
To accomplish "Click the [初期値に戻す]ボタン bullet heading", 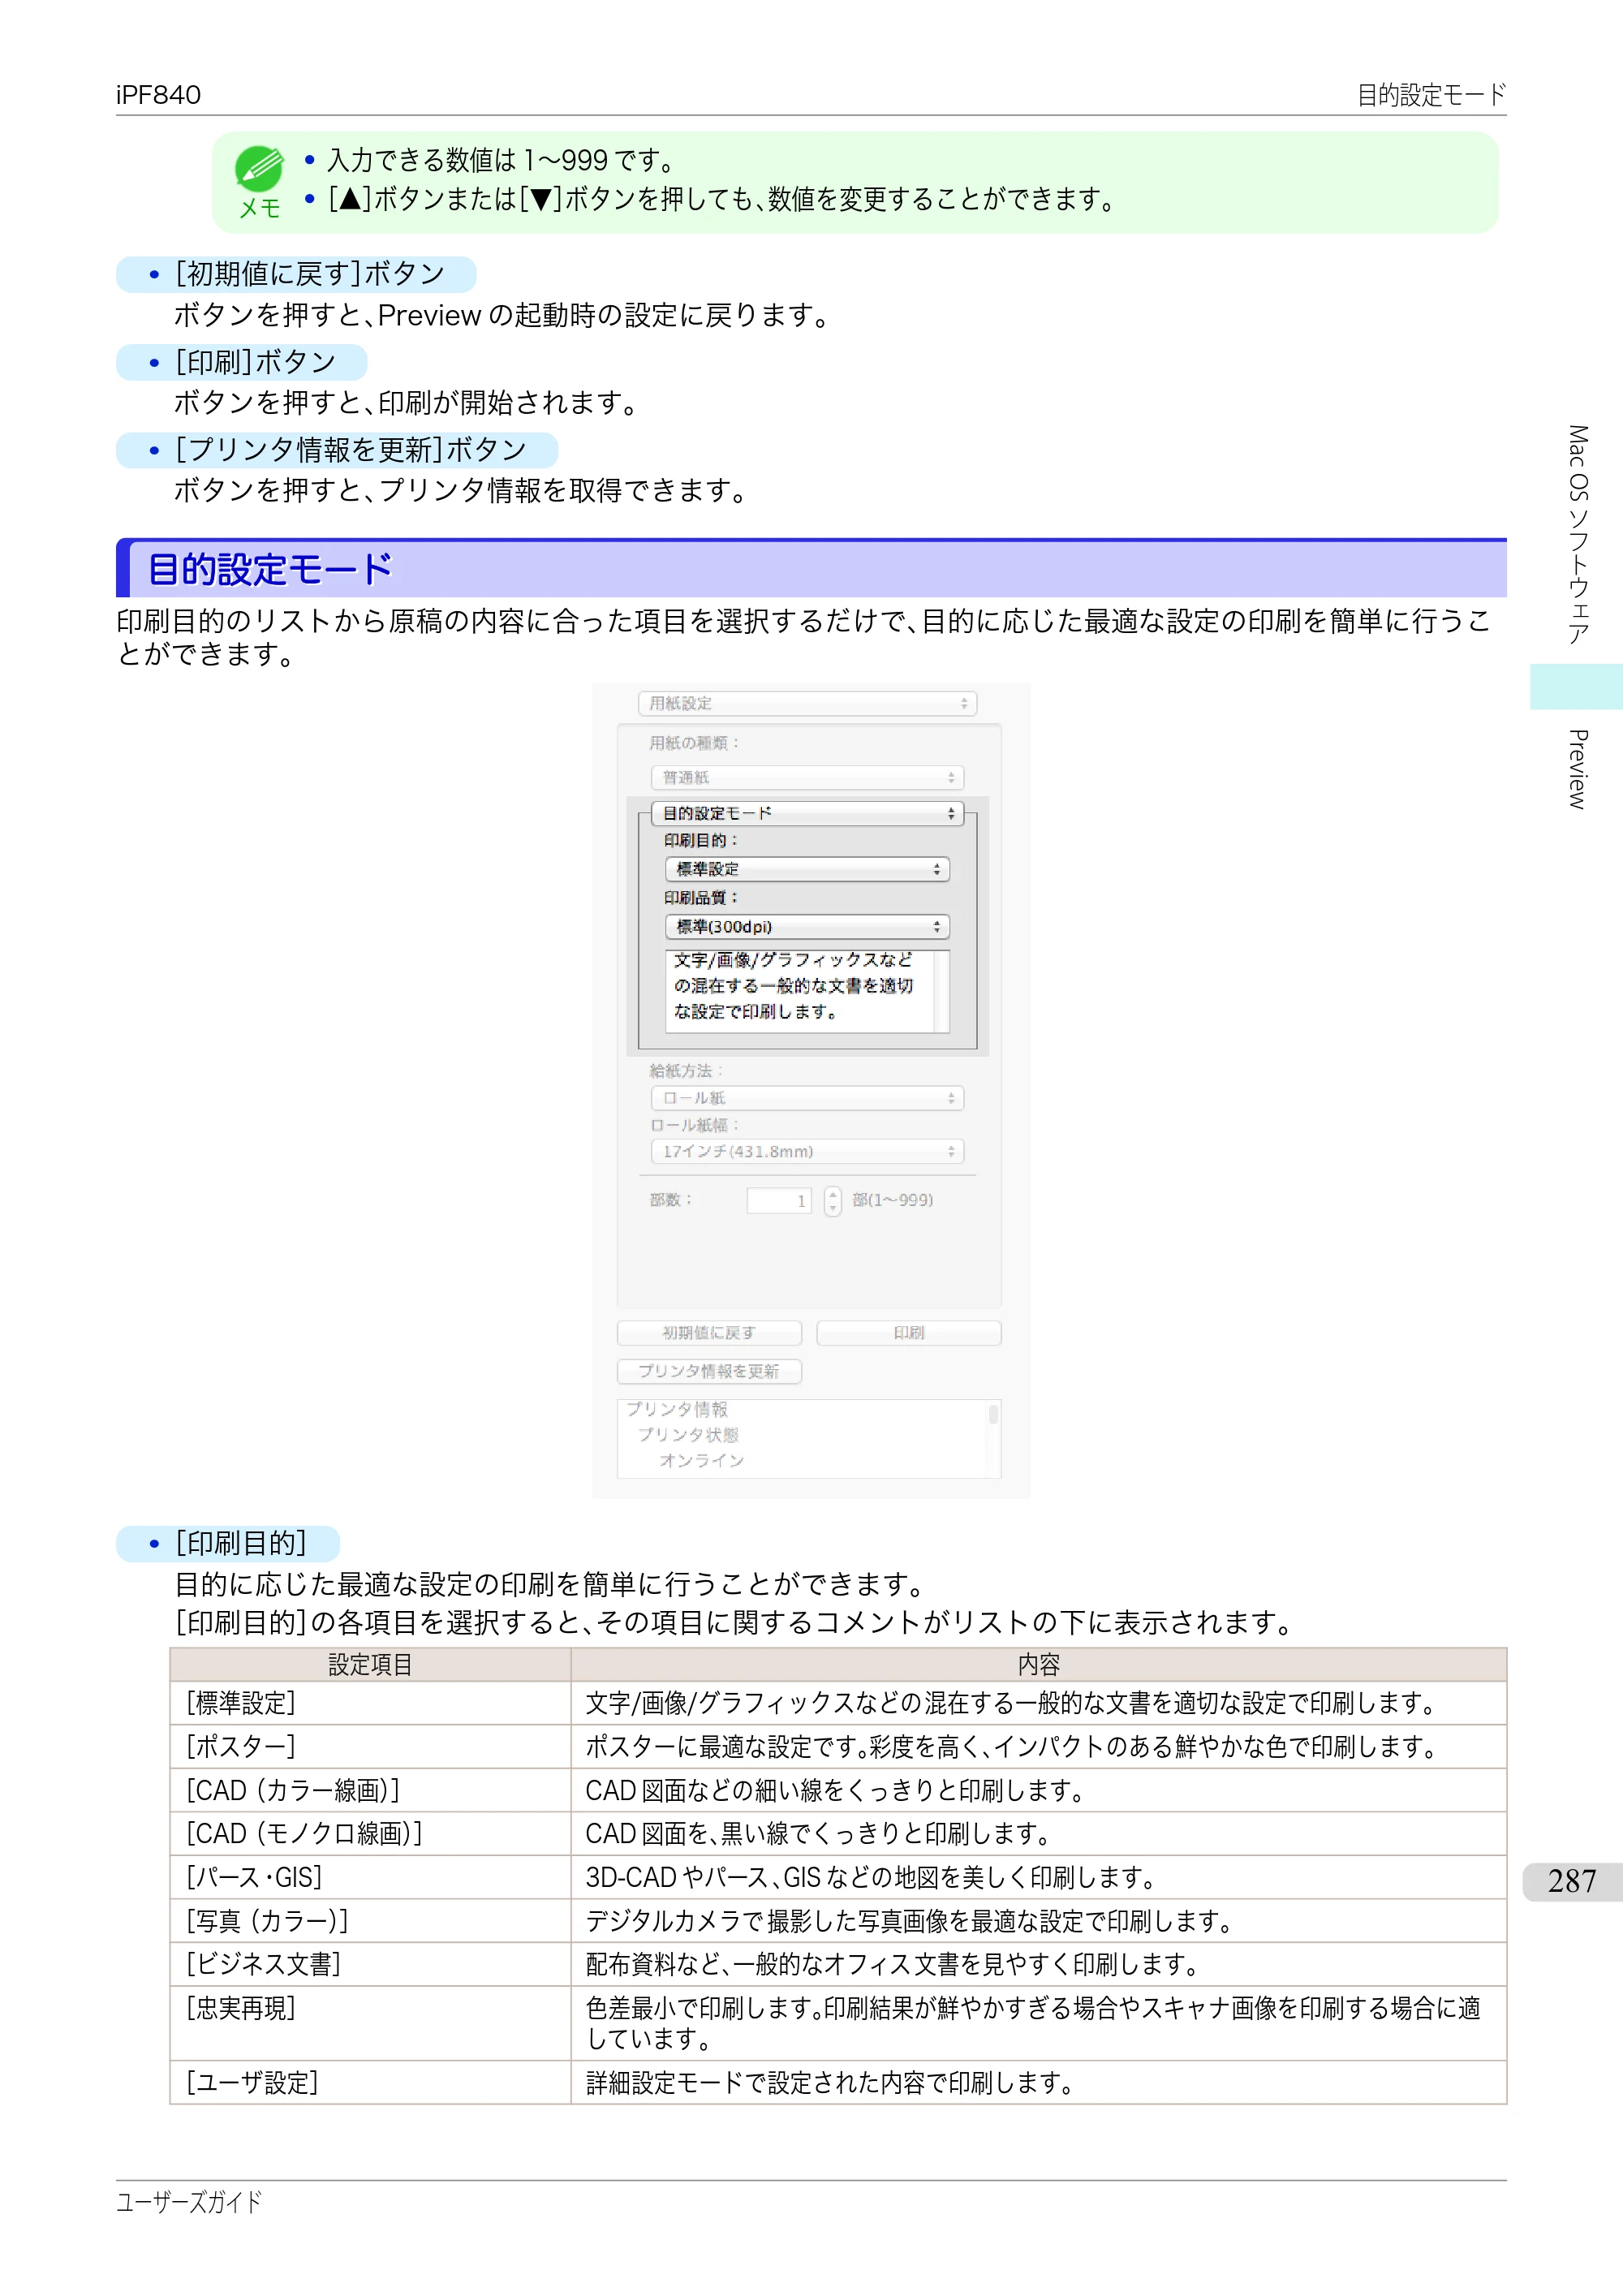I will pos(296,274).
